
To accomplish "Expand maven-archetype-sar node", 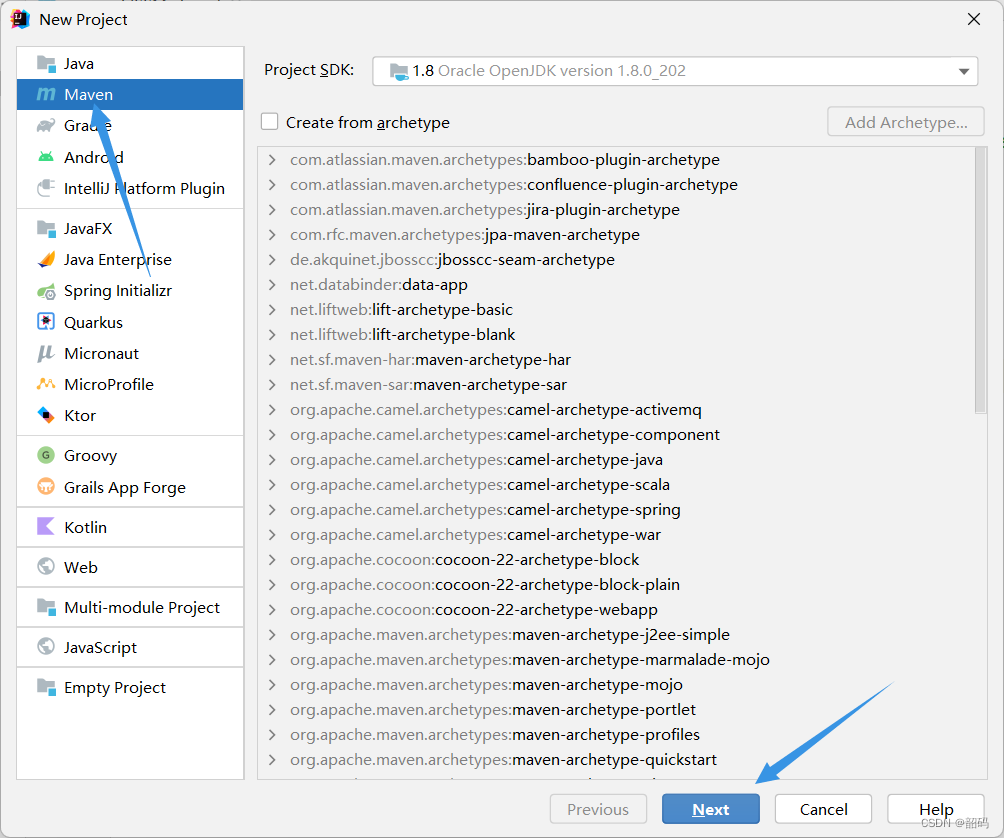I will point(272,385).
